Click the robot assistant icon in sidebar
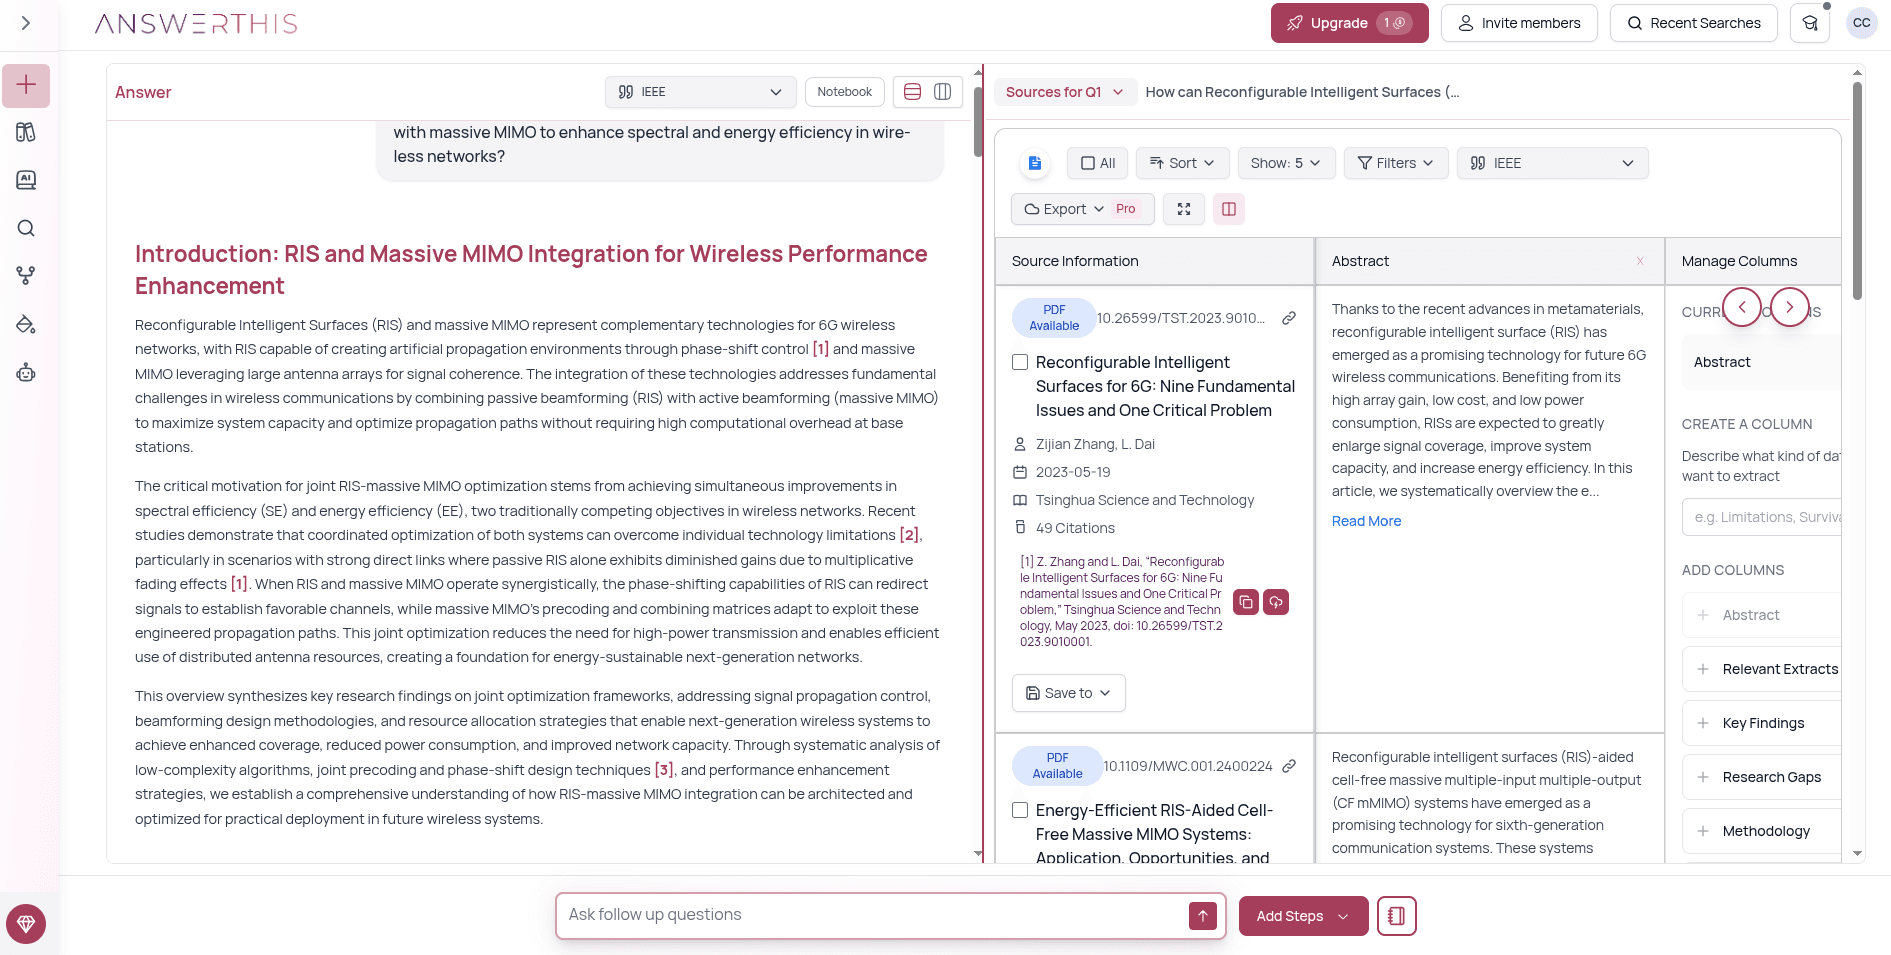The height and width of the screenshot is (955, 1891). [26, 373]
